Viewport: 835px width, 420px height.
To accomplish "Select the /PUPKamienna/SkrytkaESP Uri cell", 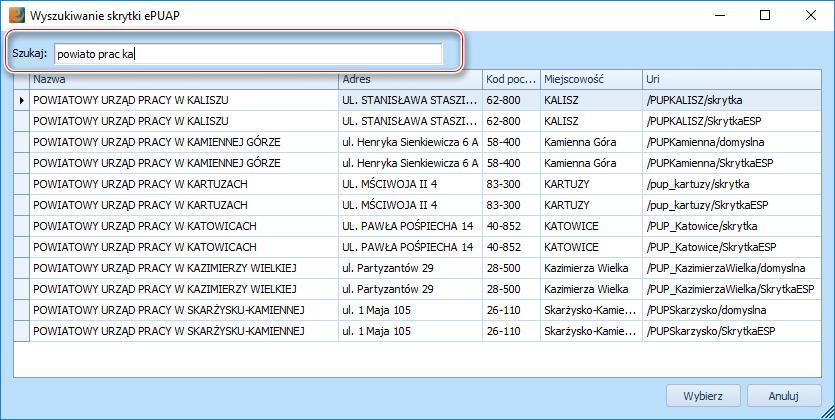I will 732,163.
